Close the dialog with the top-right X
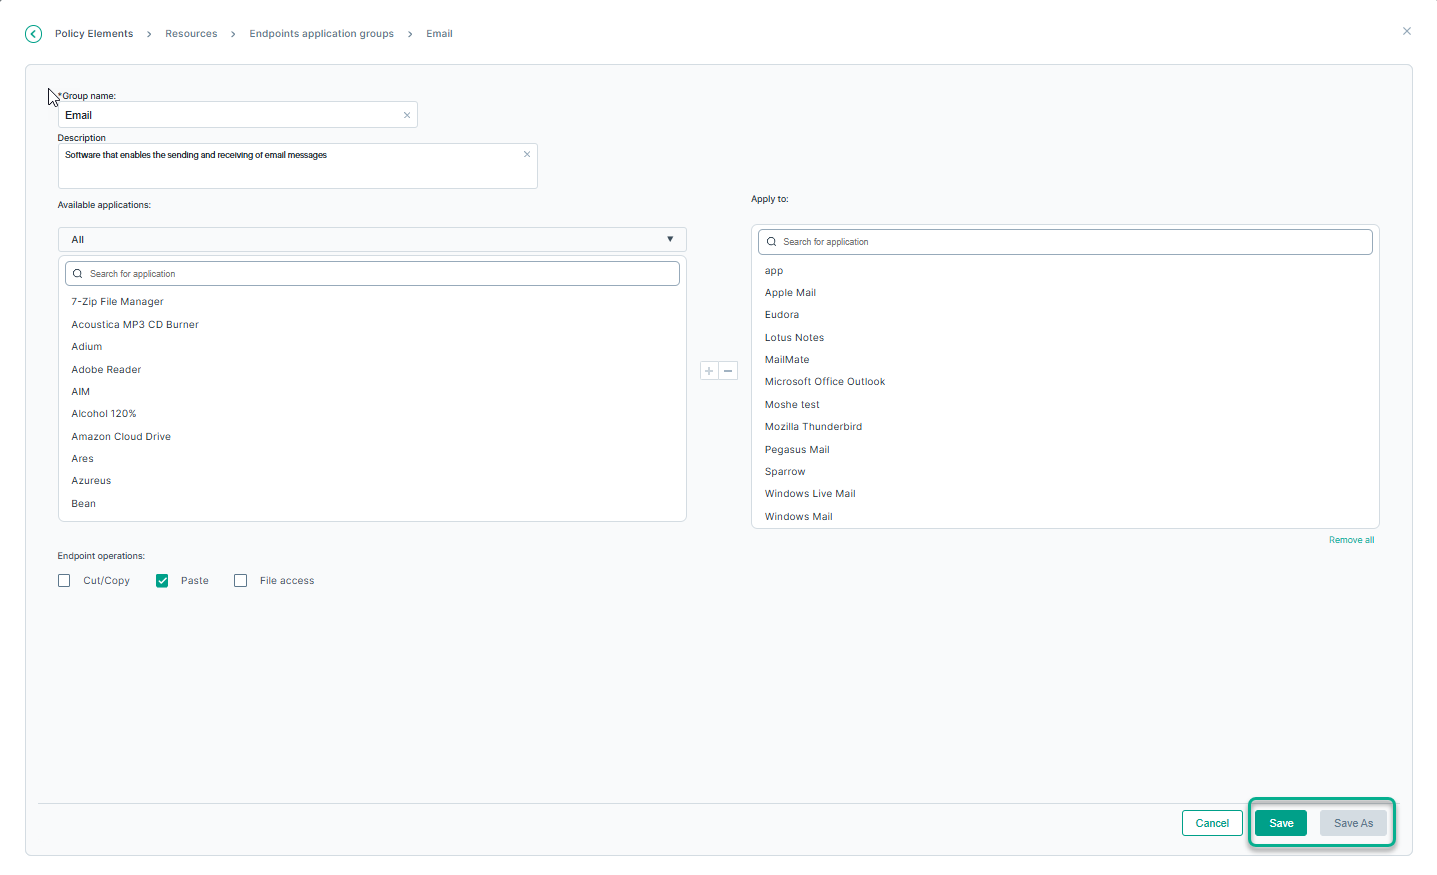 (x=1406, y=31)
